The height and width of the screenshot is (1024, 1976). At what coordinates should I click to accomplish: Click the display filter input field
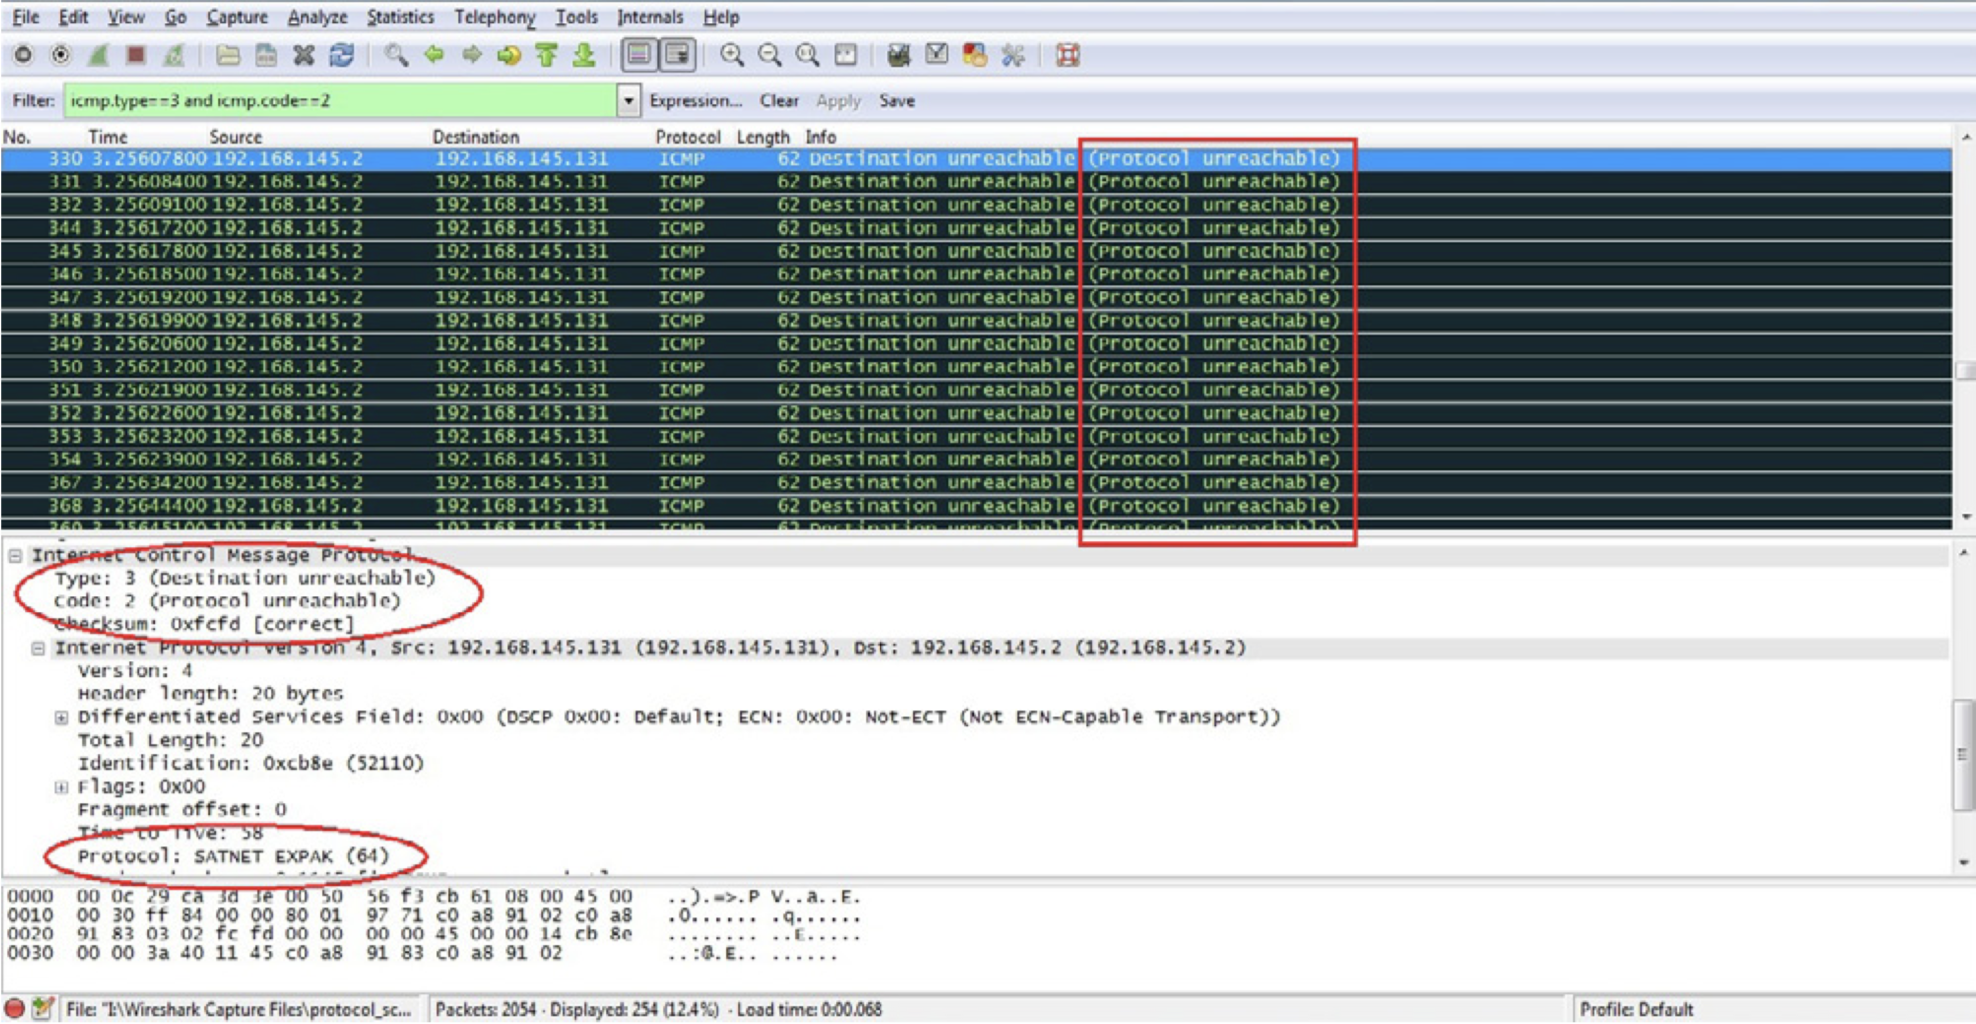tap(340, 100)
